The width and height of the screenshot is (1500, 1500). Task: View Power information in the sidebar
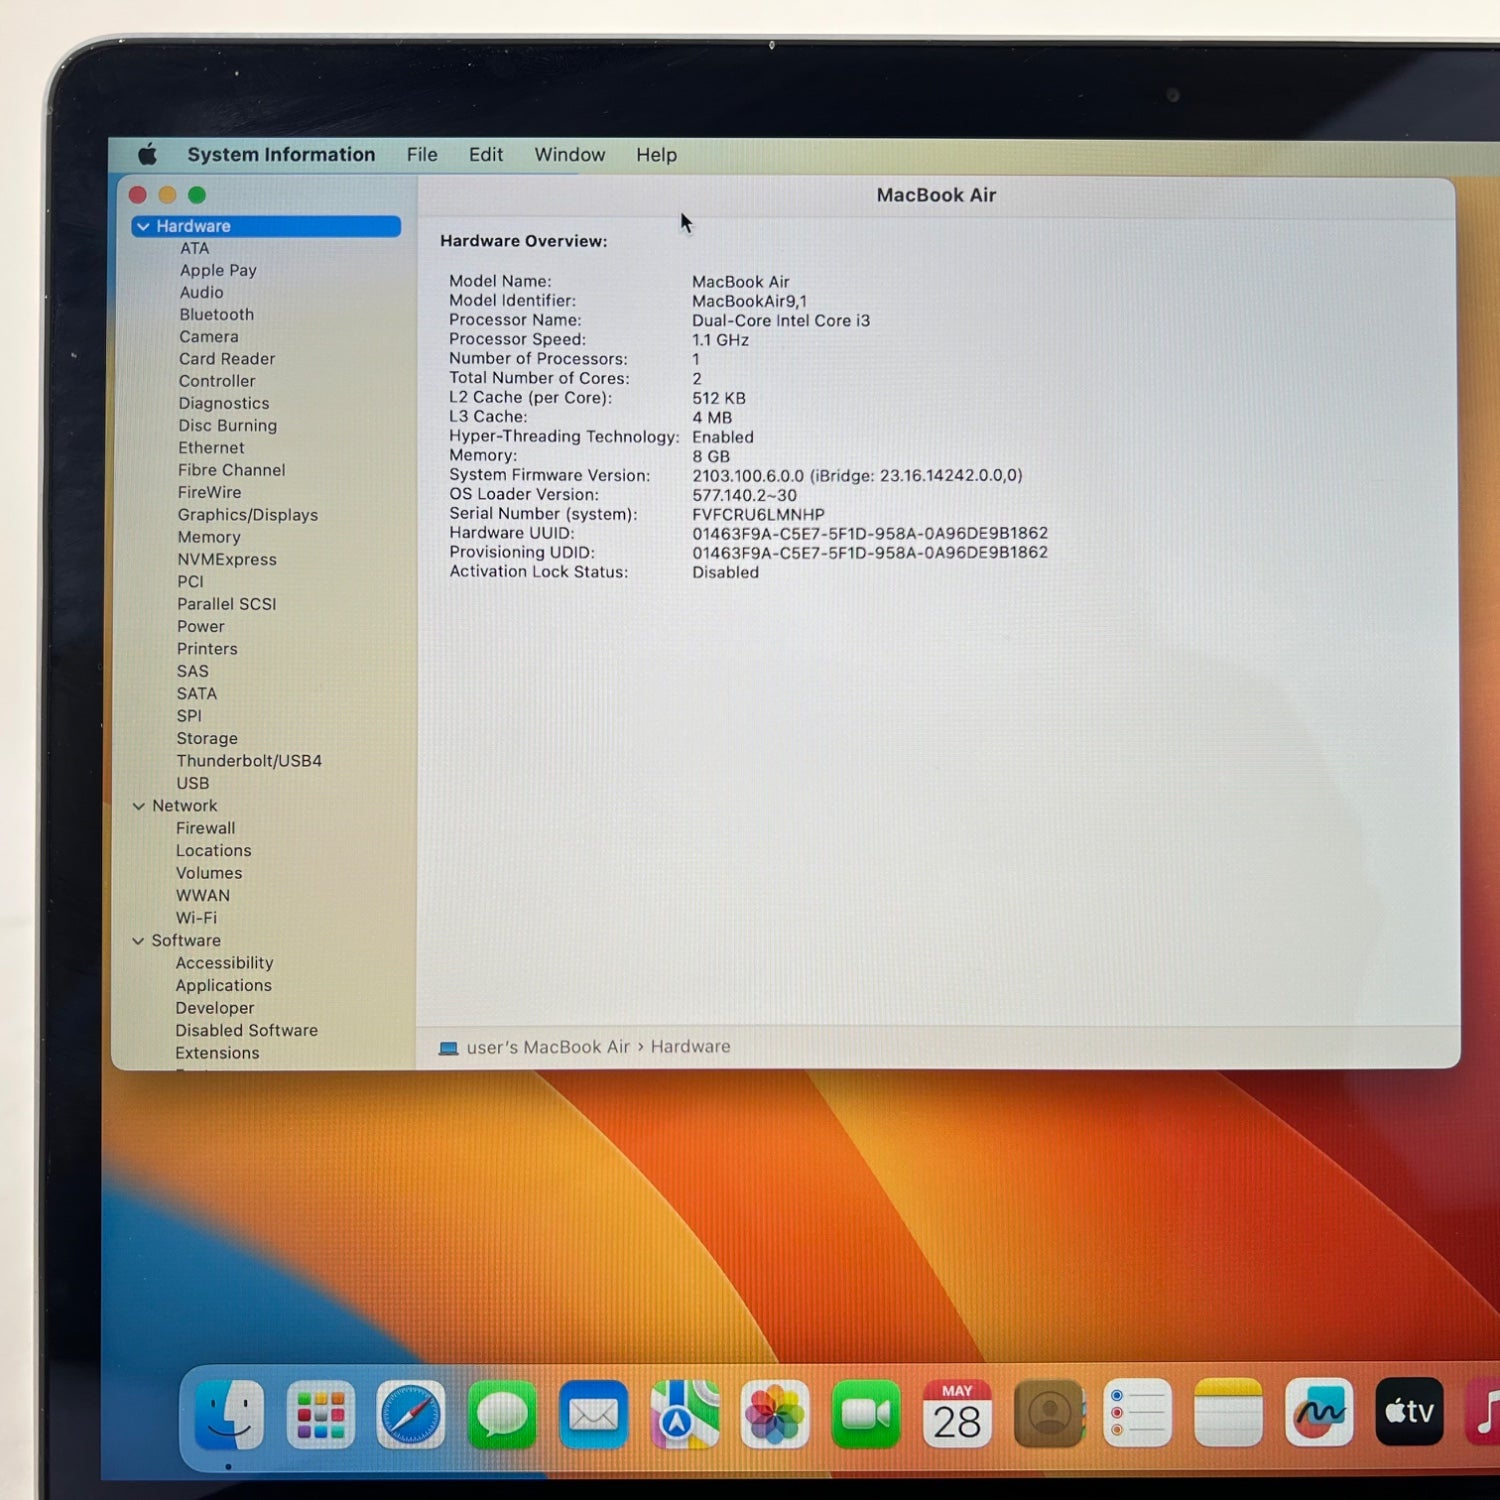(x=201, y=627)
